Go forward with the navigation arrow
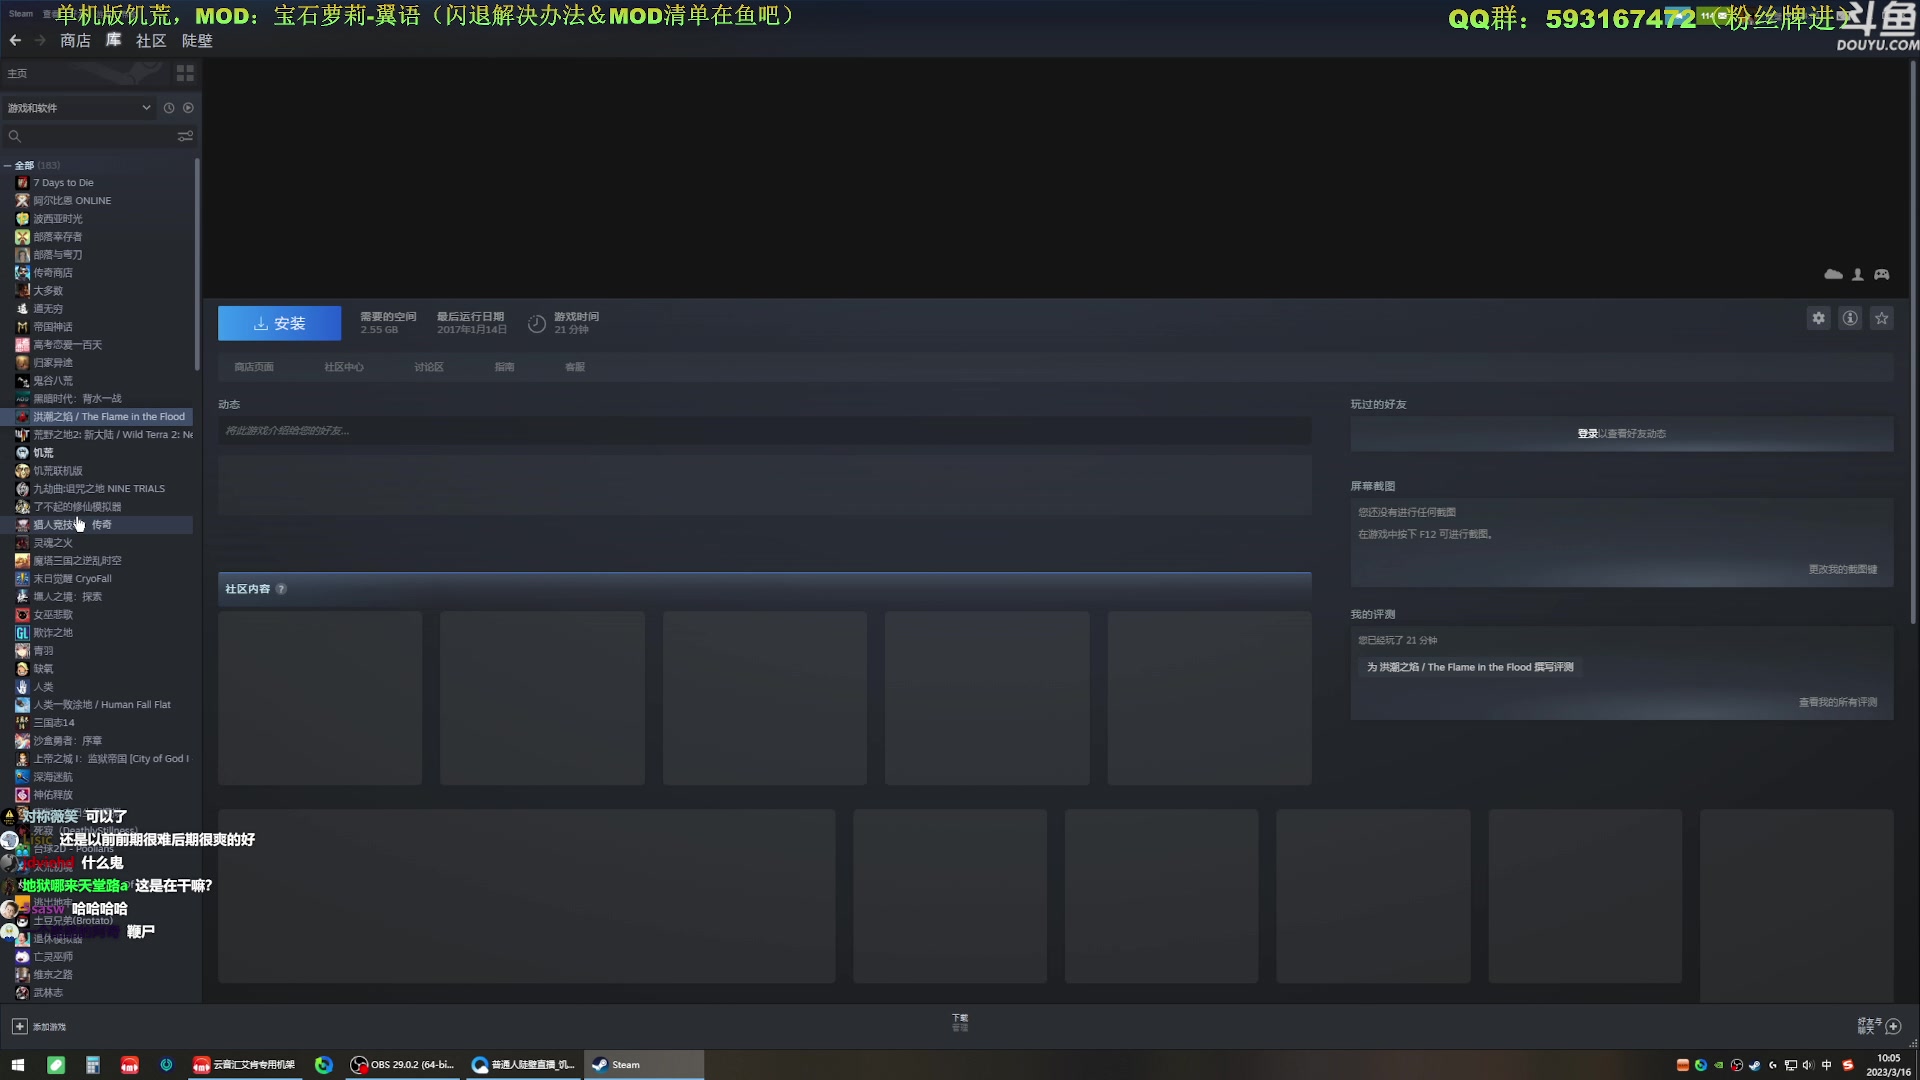This screenshot has height=1080, width=1920. tap(40, 41)
